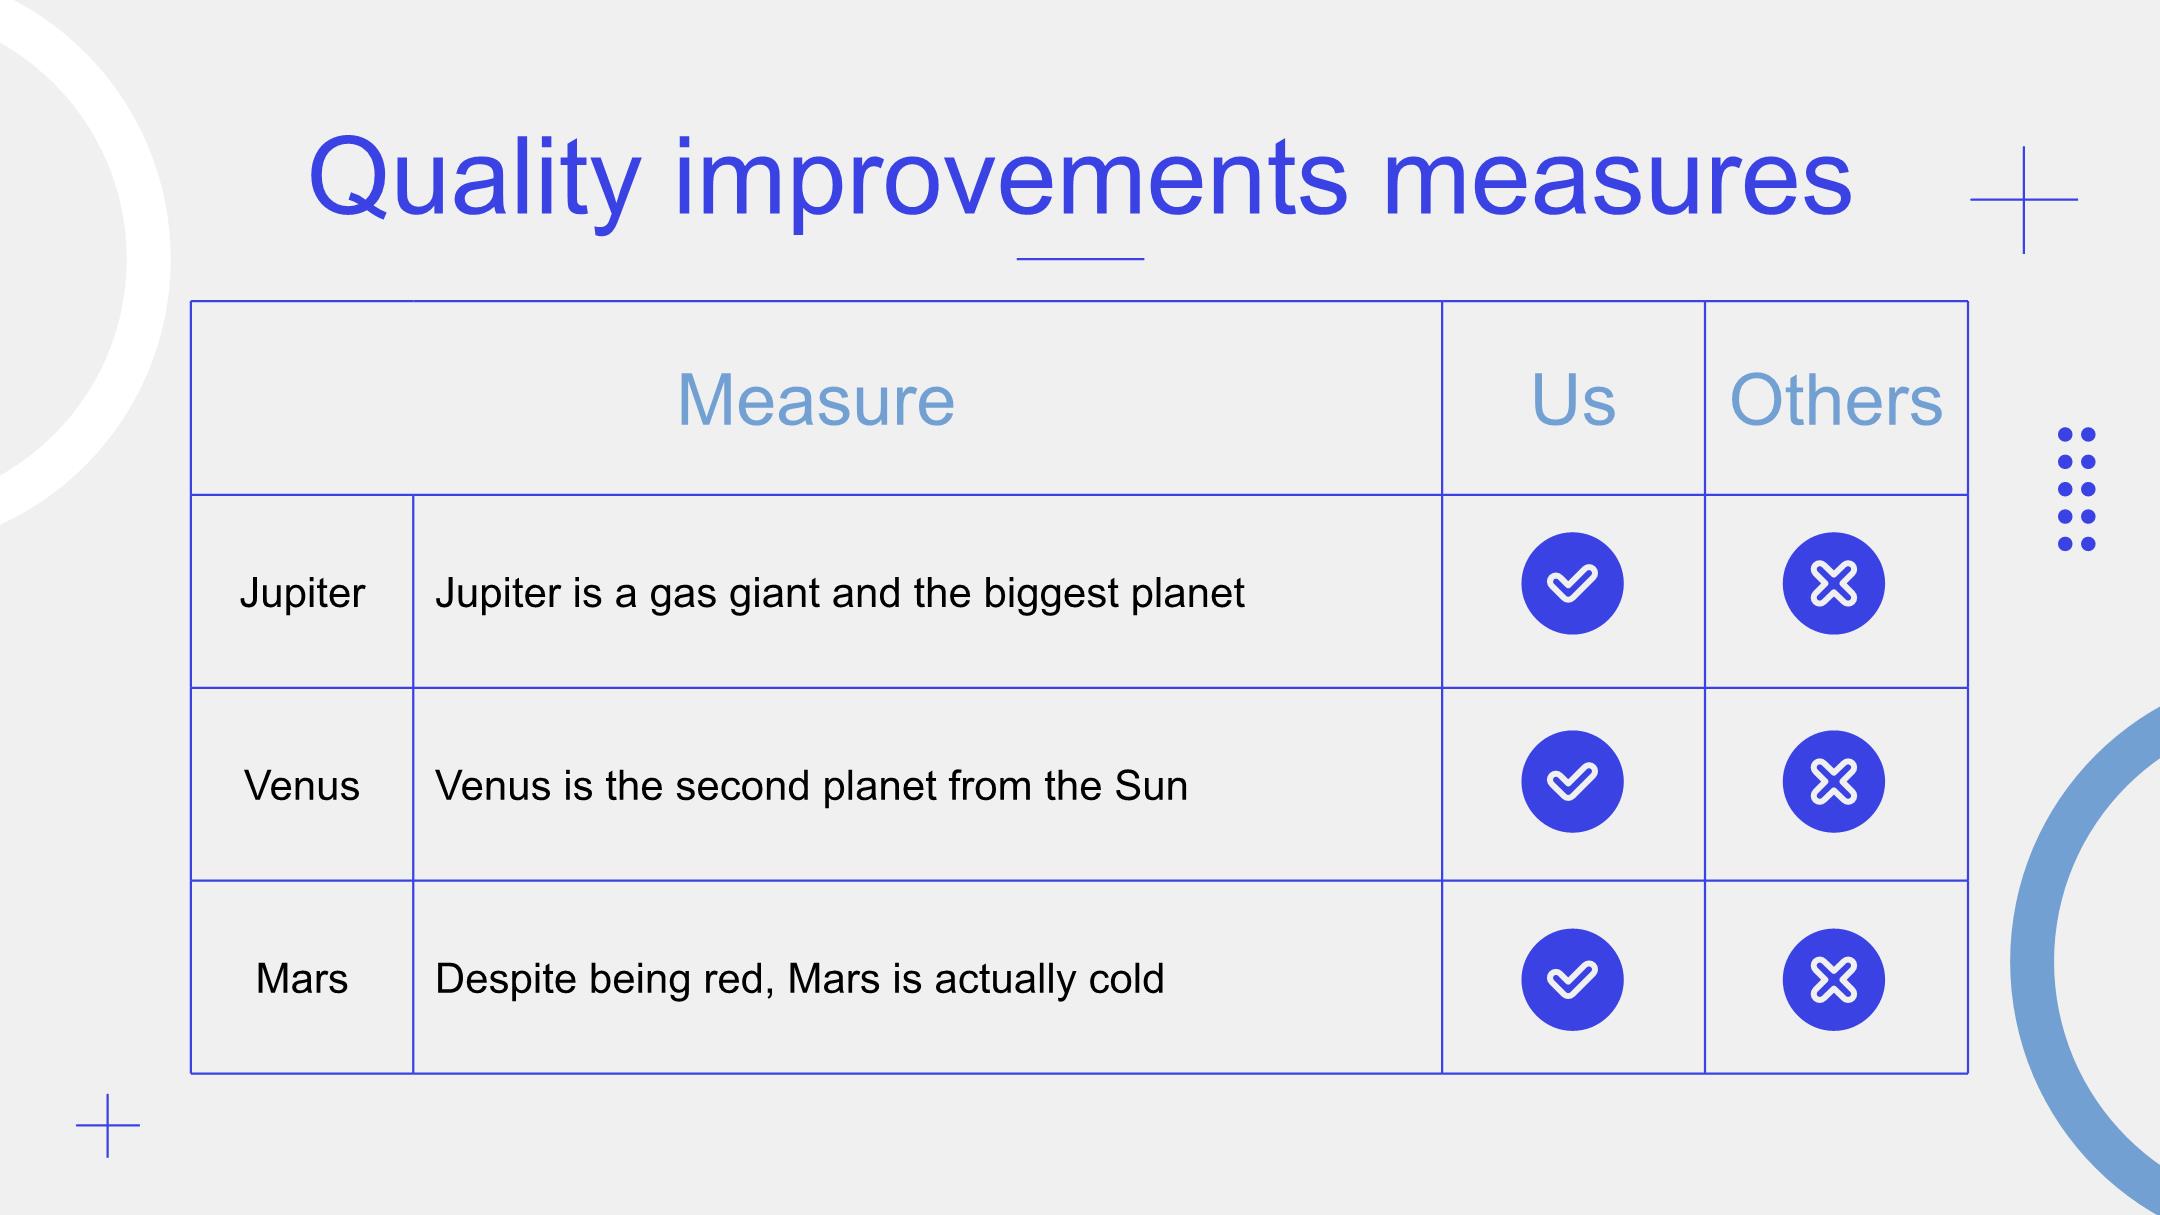The image size is (2160, 1215).
Task: Select the dotted grid decoration on right
Action: tap(2076, 489)
